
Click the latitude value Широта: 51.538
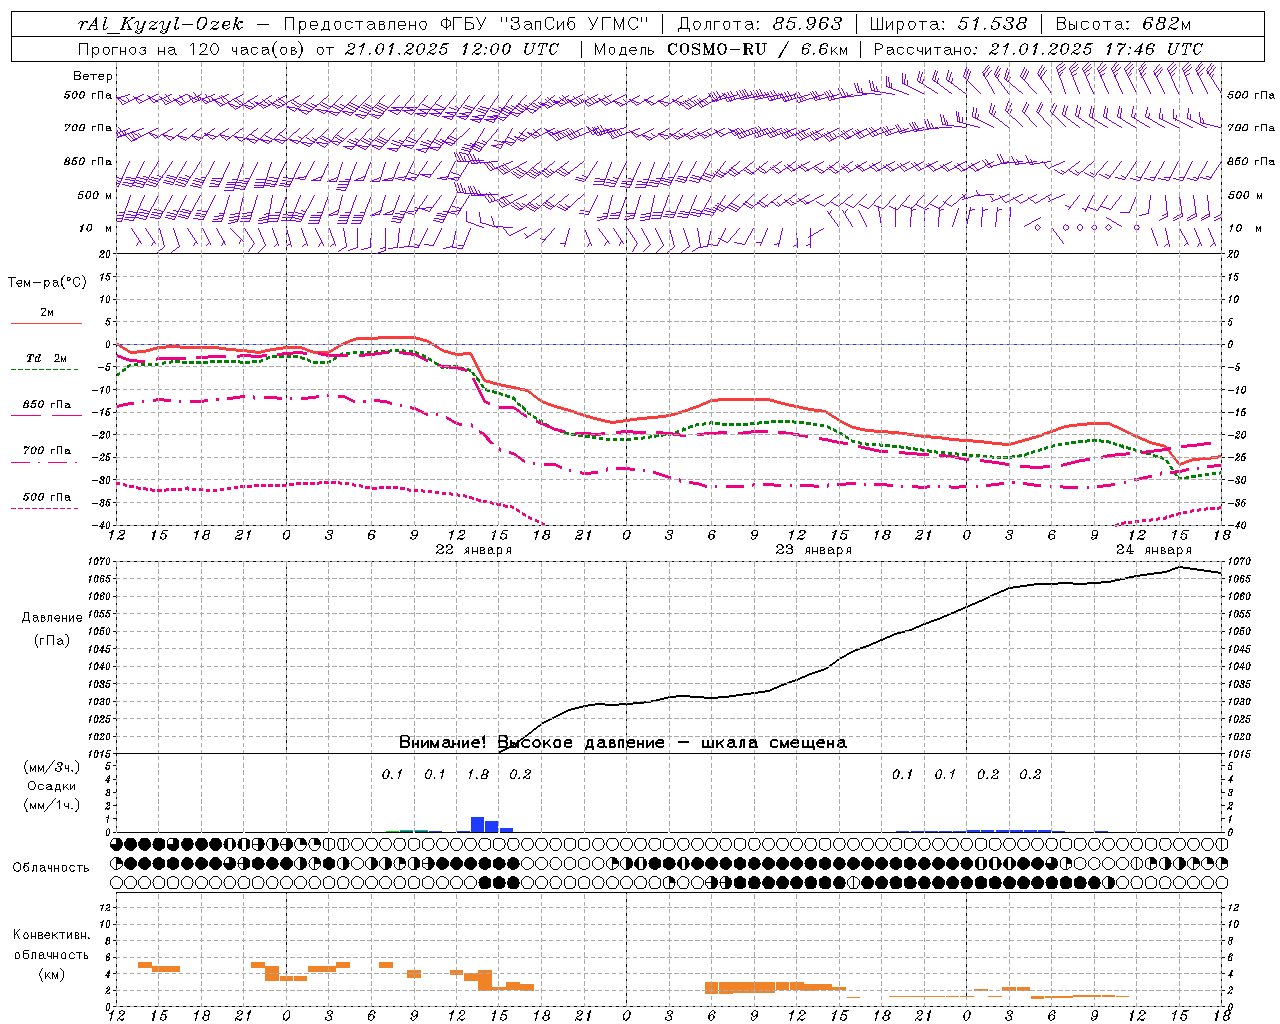tap(948, 24)
